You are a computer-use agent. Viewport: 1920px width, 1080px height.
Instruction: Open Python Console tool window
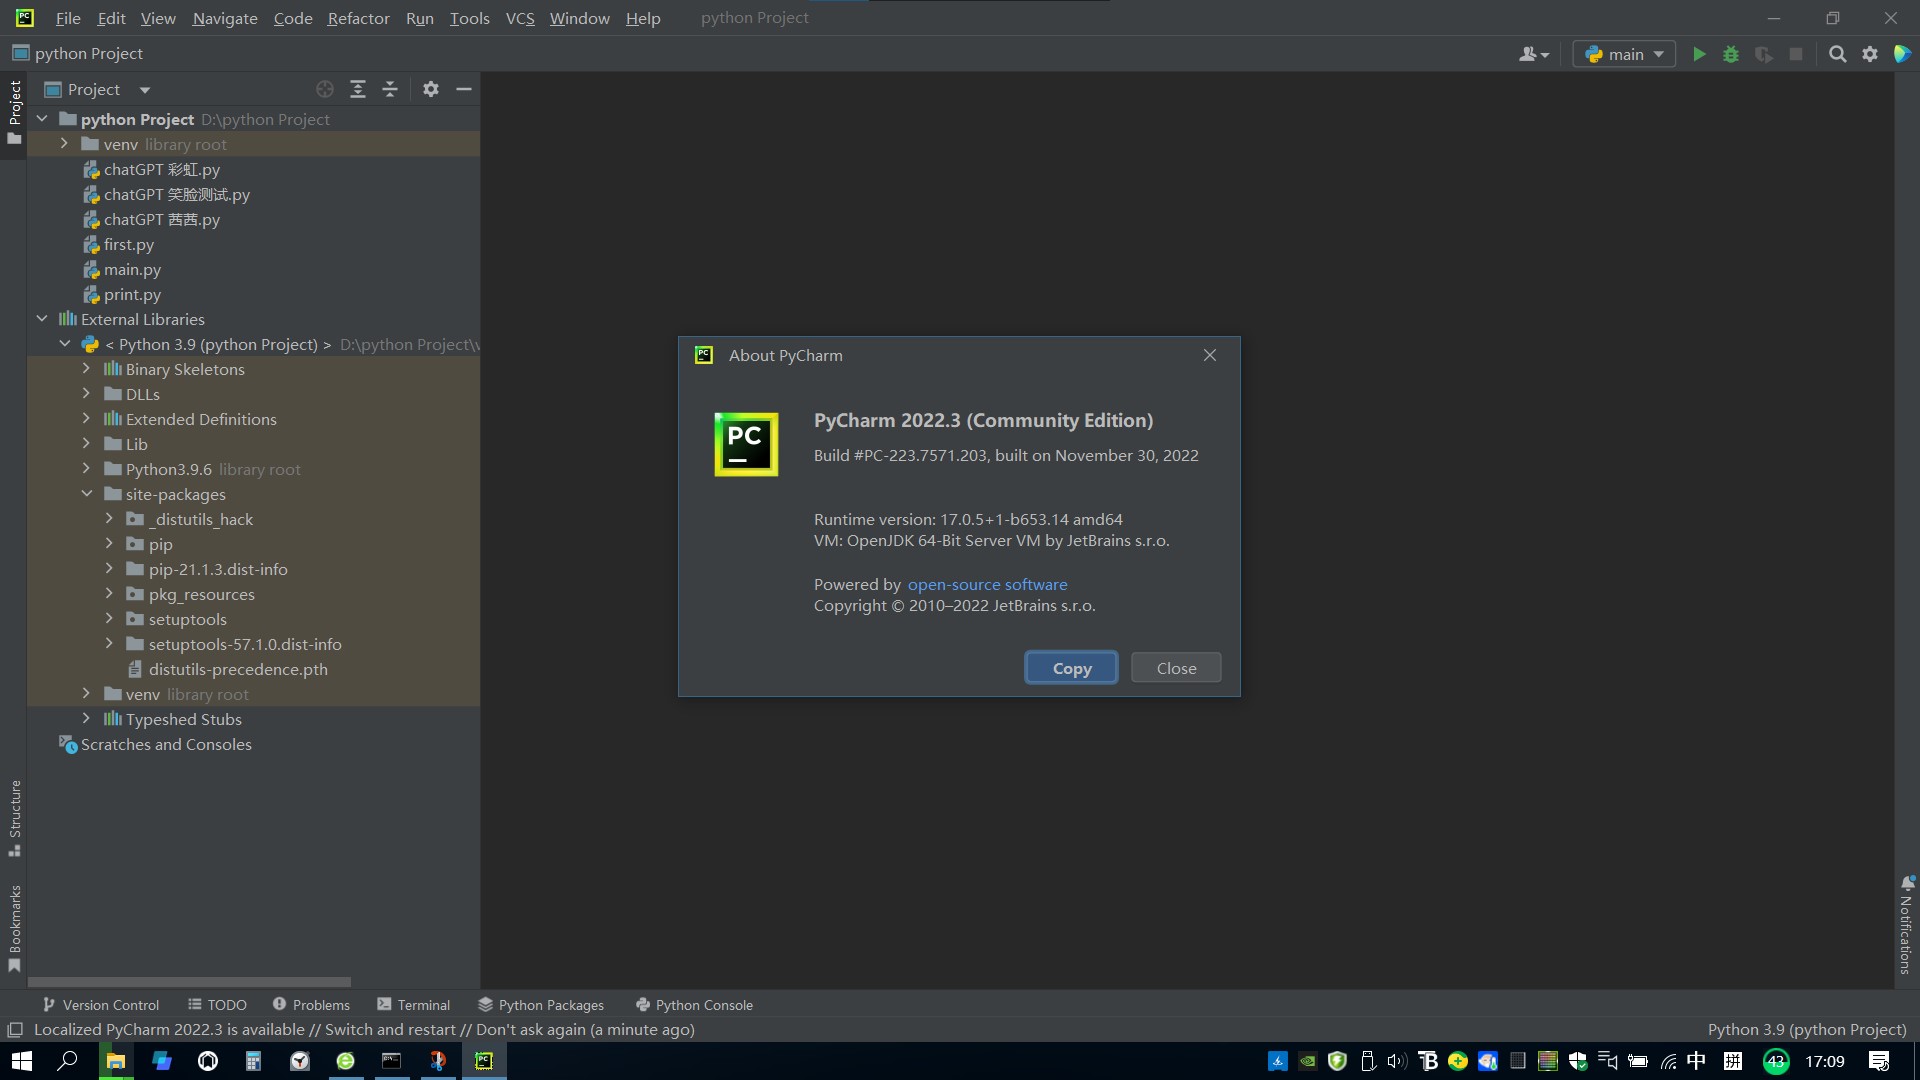click(694, 1005)
